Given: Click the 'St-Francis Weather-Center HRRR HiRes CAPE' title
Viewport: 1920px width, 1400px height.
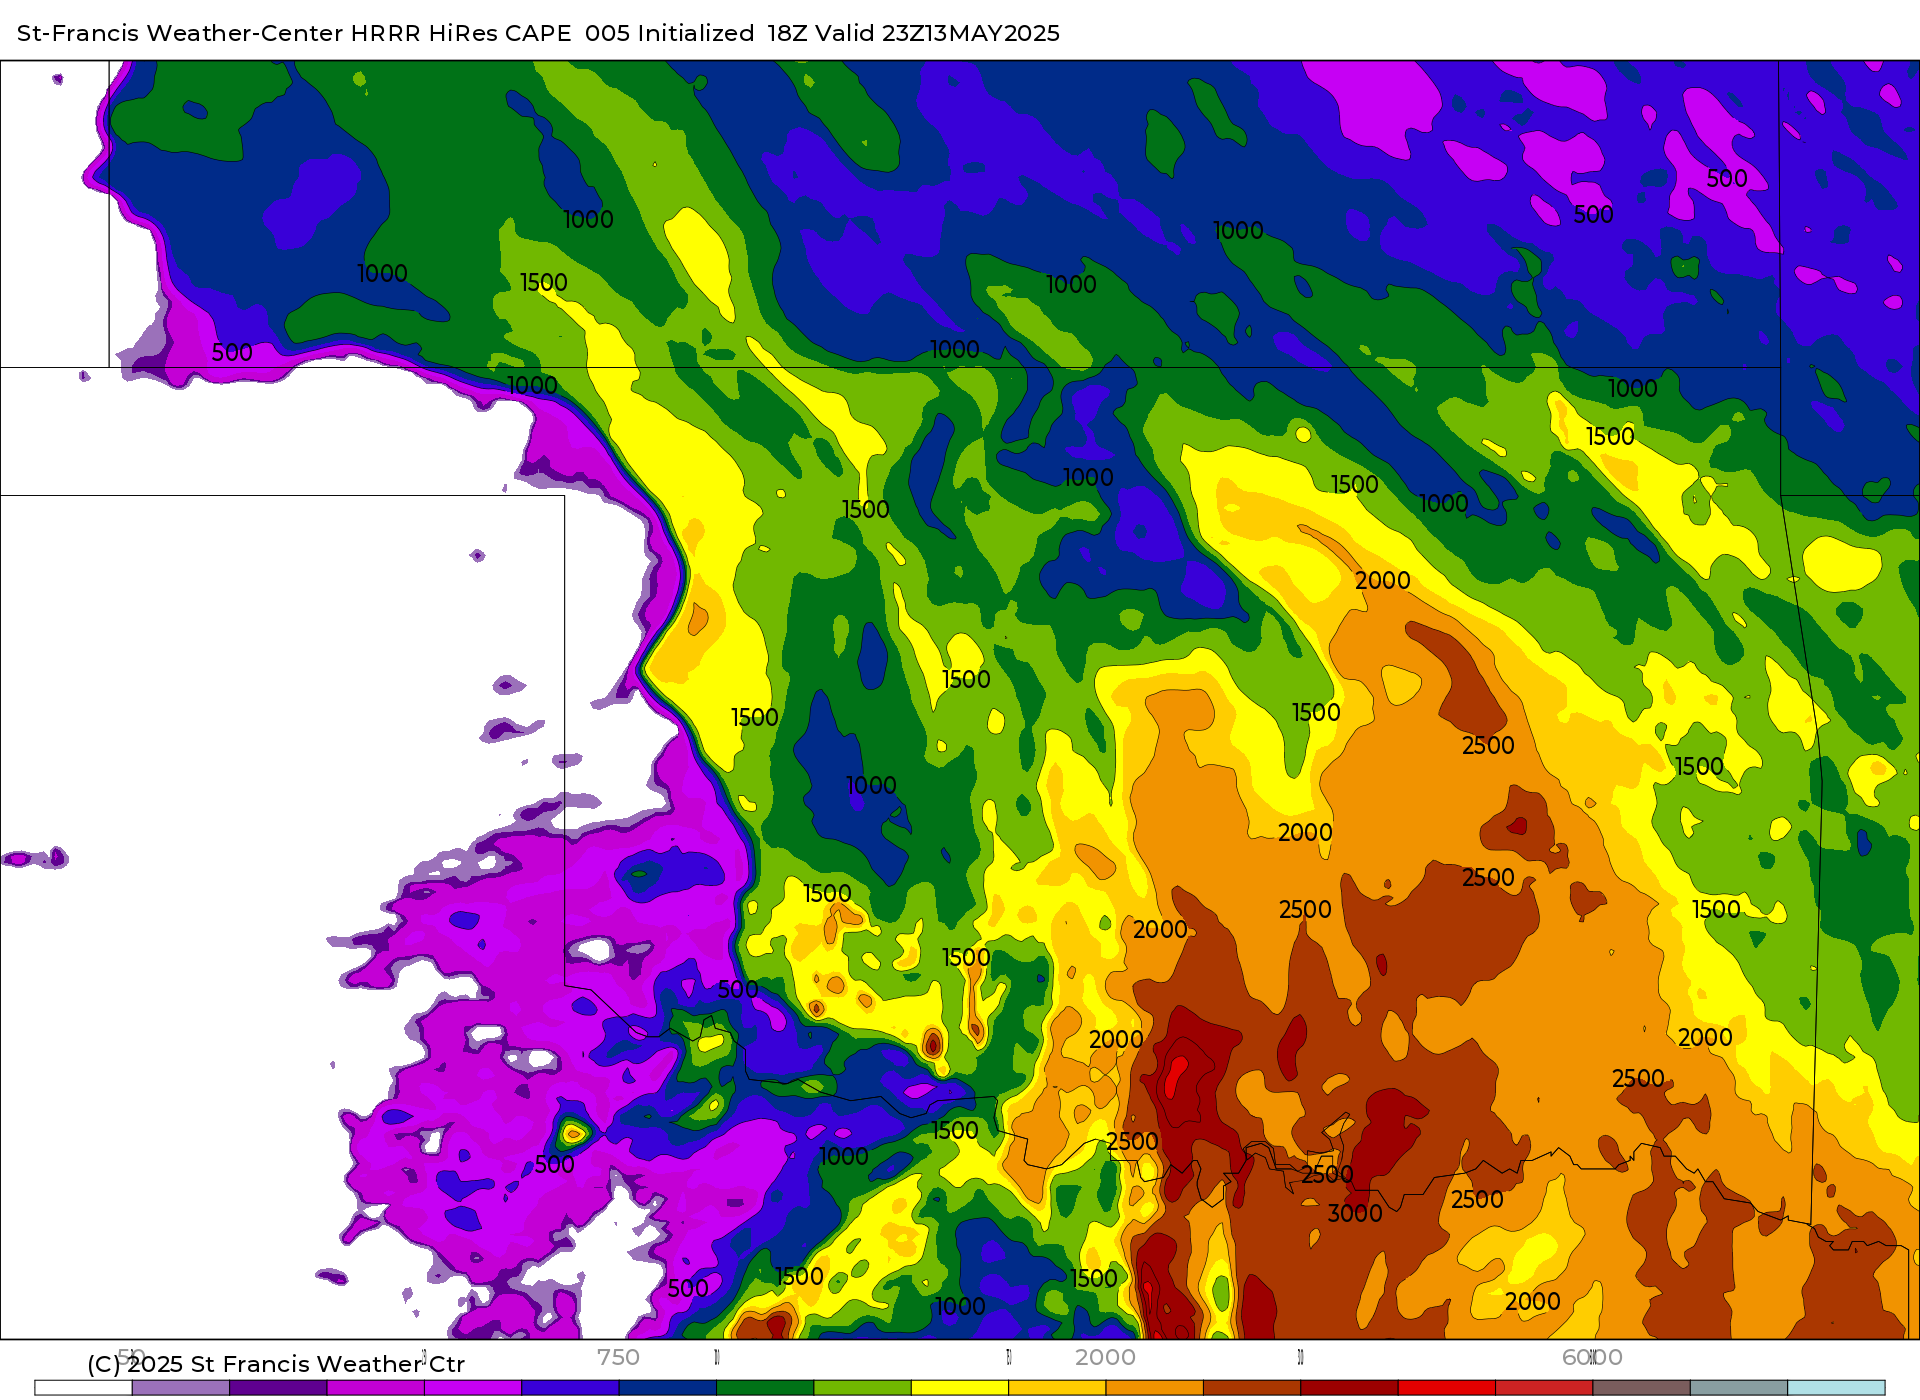Looking at the screenshot, I should click(x=294, y=33).
